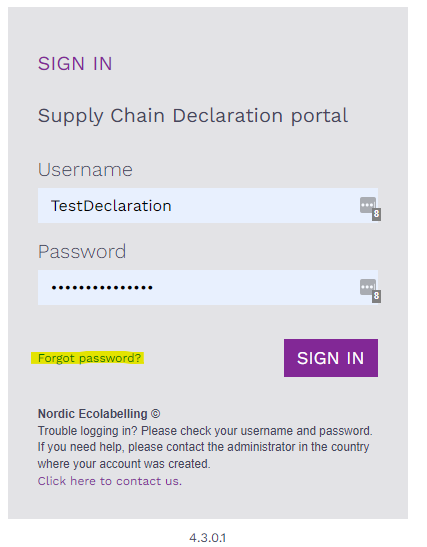
Task: Click the bold Nordic Ecolabelling text
Action: tap(92, 414)
